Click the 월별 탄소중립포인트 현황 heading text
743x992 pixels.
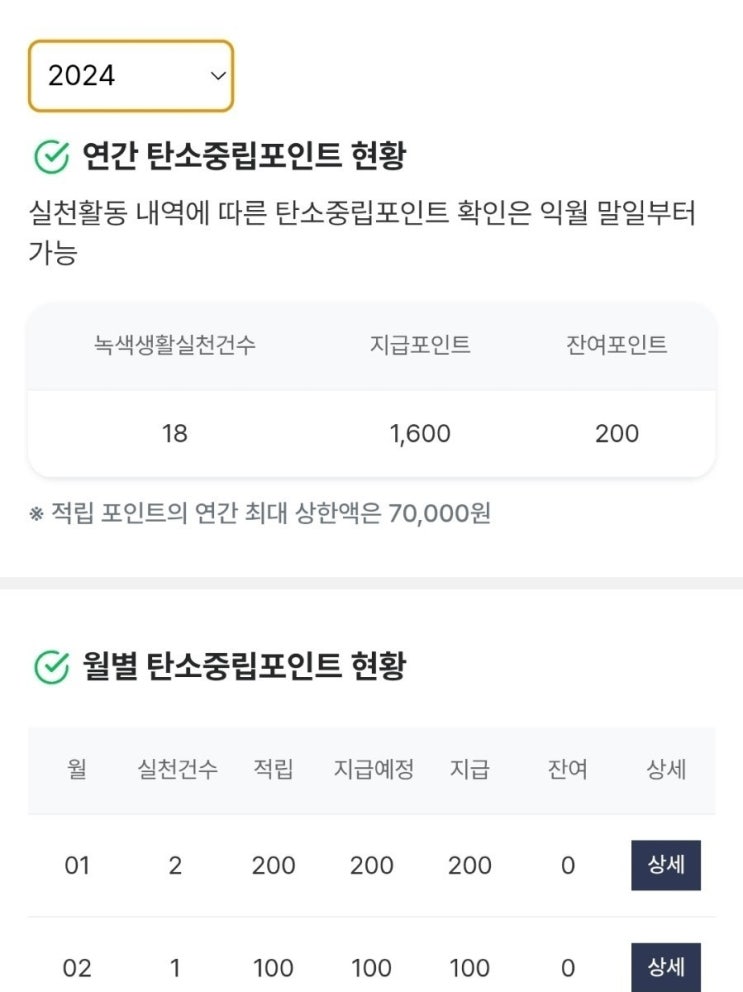pyautogui.click(x=244, y=665)
